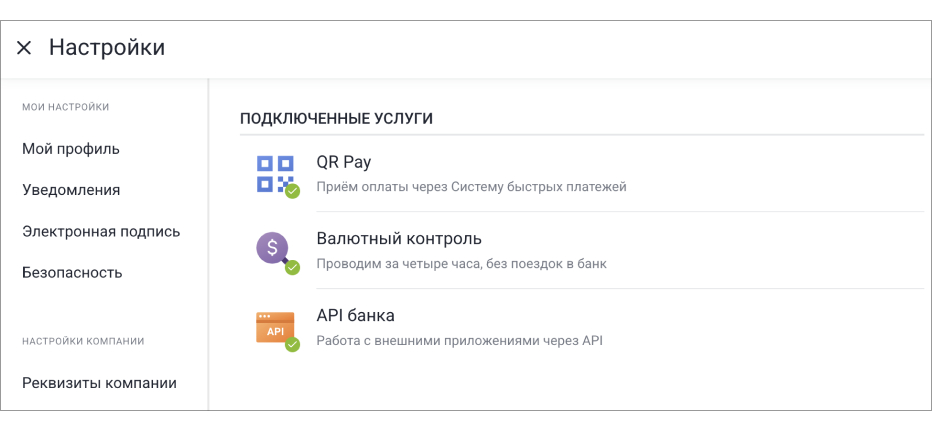Viewport: 932px width, 431px height.
Task: Select the Валютный контроль service title
Action: point(399,239)
